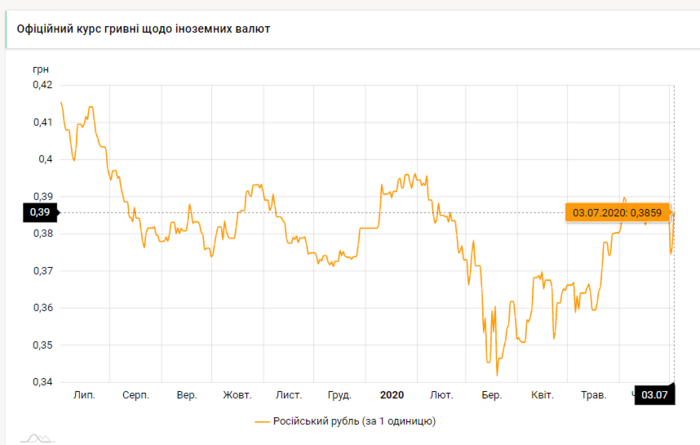Select the Квіт. month label
Viewport: 700px width, 445px height.
pos(542,396)
